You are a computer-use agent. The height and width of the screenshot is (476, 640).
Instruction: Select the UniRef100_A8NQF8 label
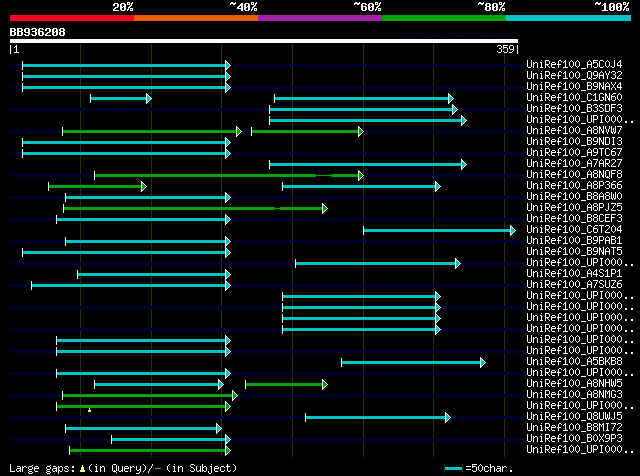(x=574, y=174)
